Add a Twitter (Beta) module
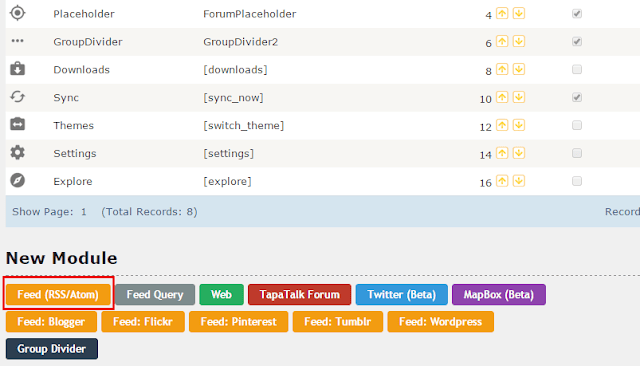This screenshot has width=640, height=366. click(x=402, y=295)
